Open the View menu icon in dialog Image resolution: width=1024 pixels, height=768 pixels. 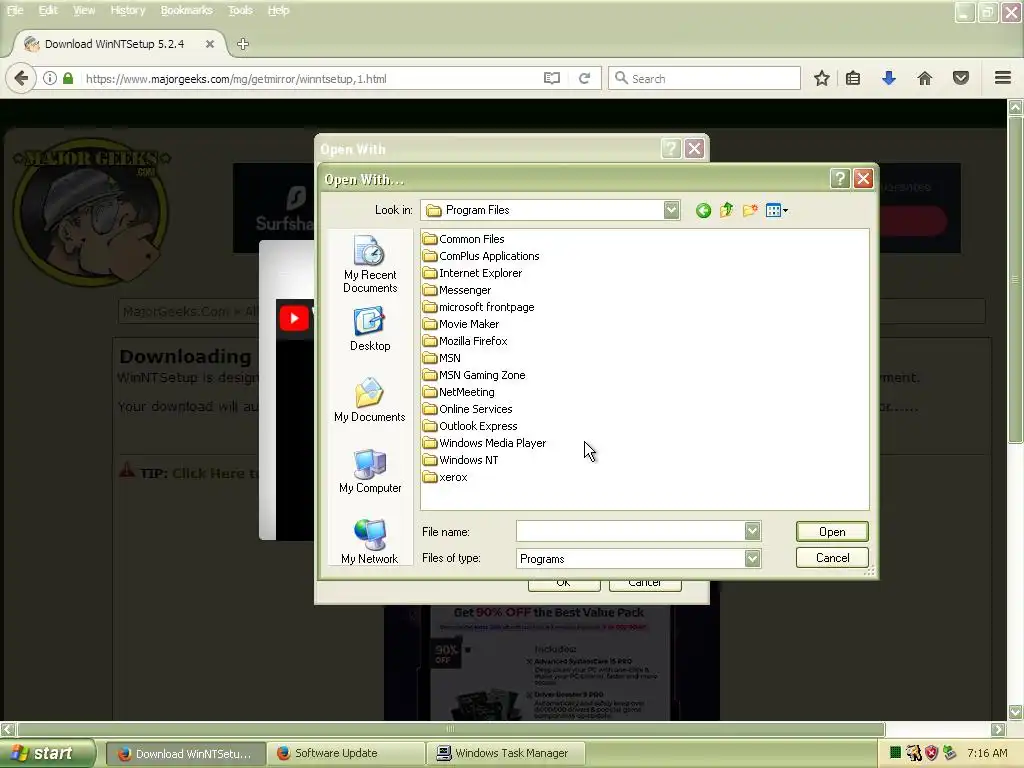tap(776, 210)
